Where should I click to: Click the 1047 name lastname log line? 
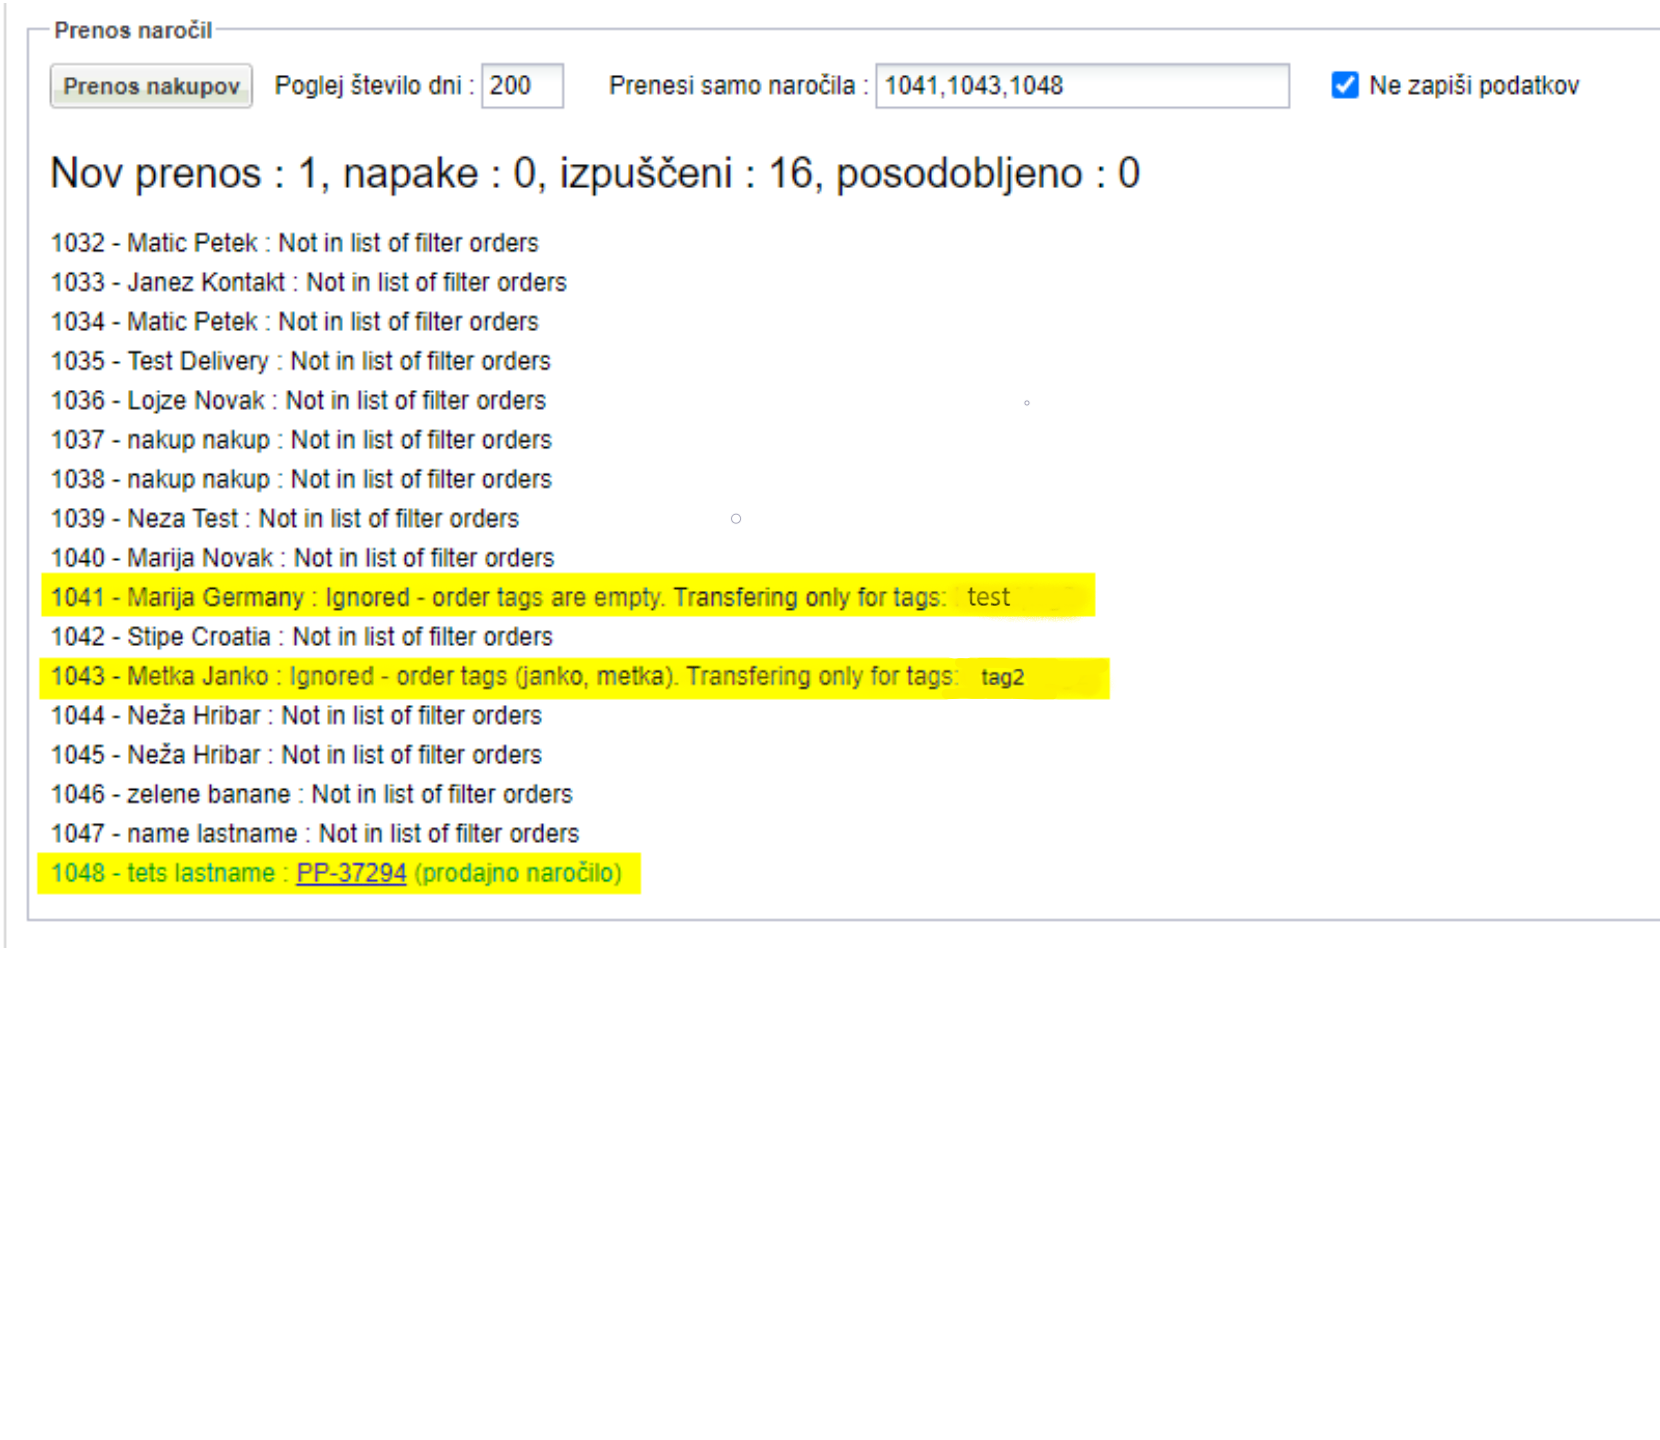[315, 833]
